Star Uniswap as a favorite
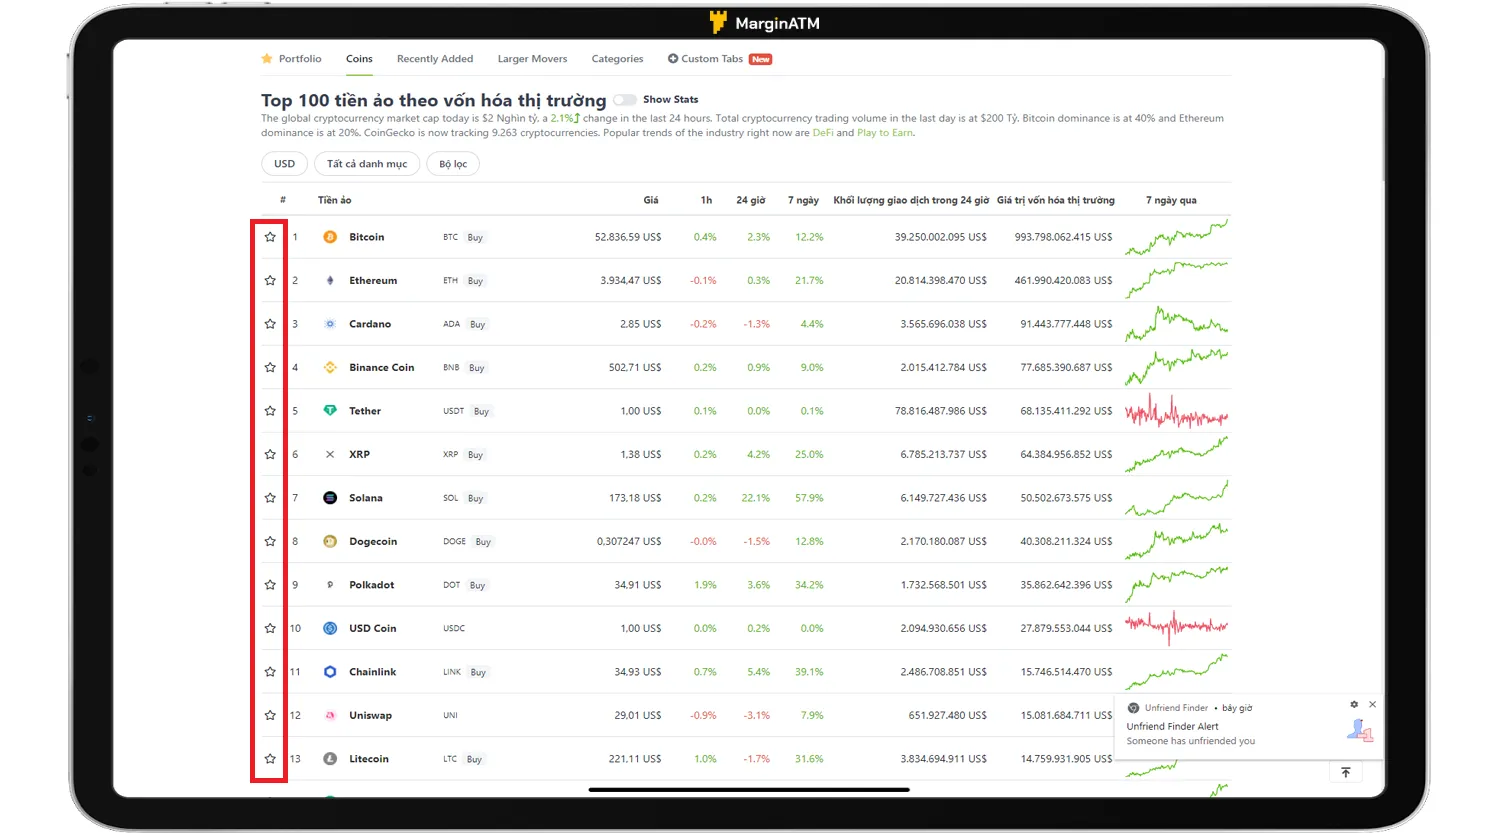 (270, 716)
